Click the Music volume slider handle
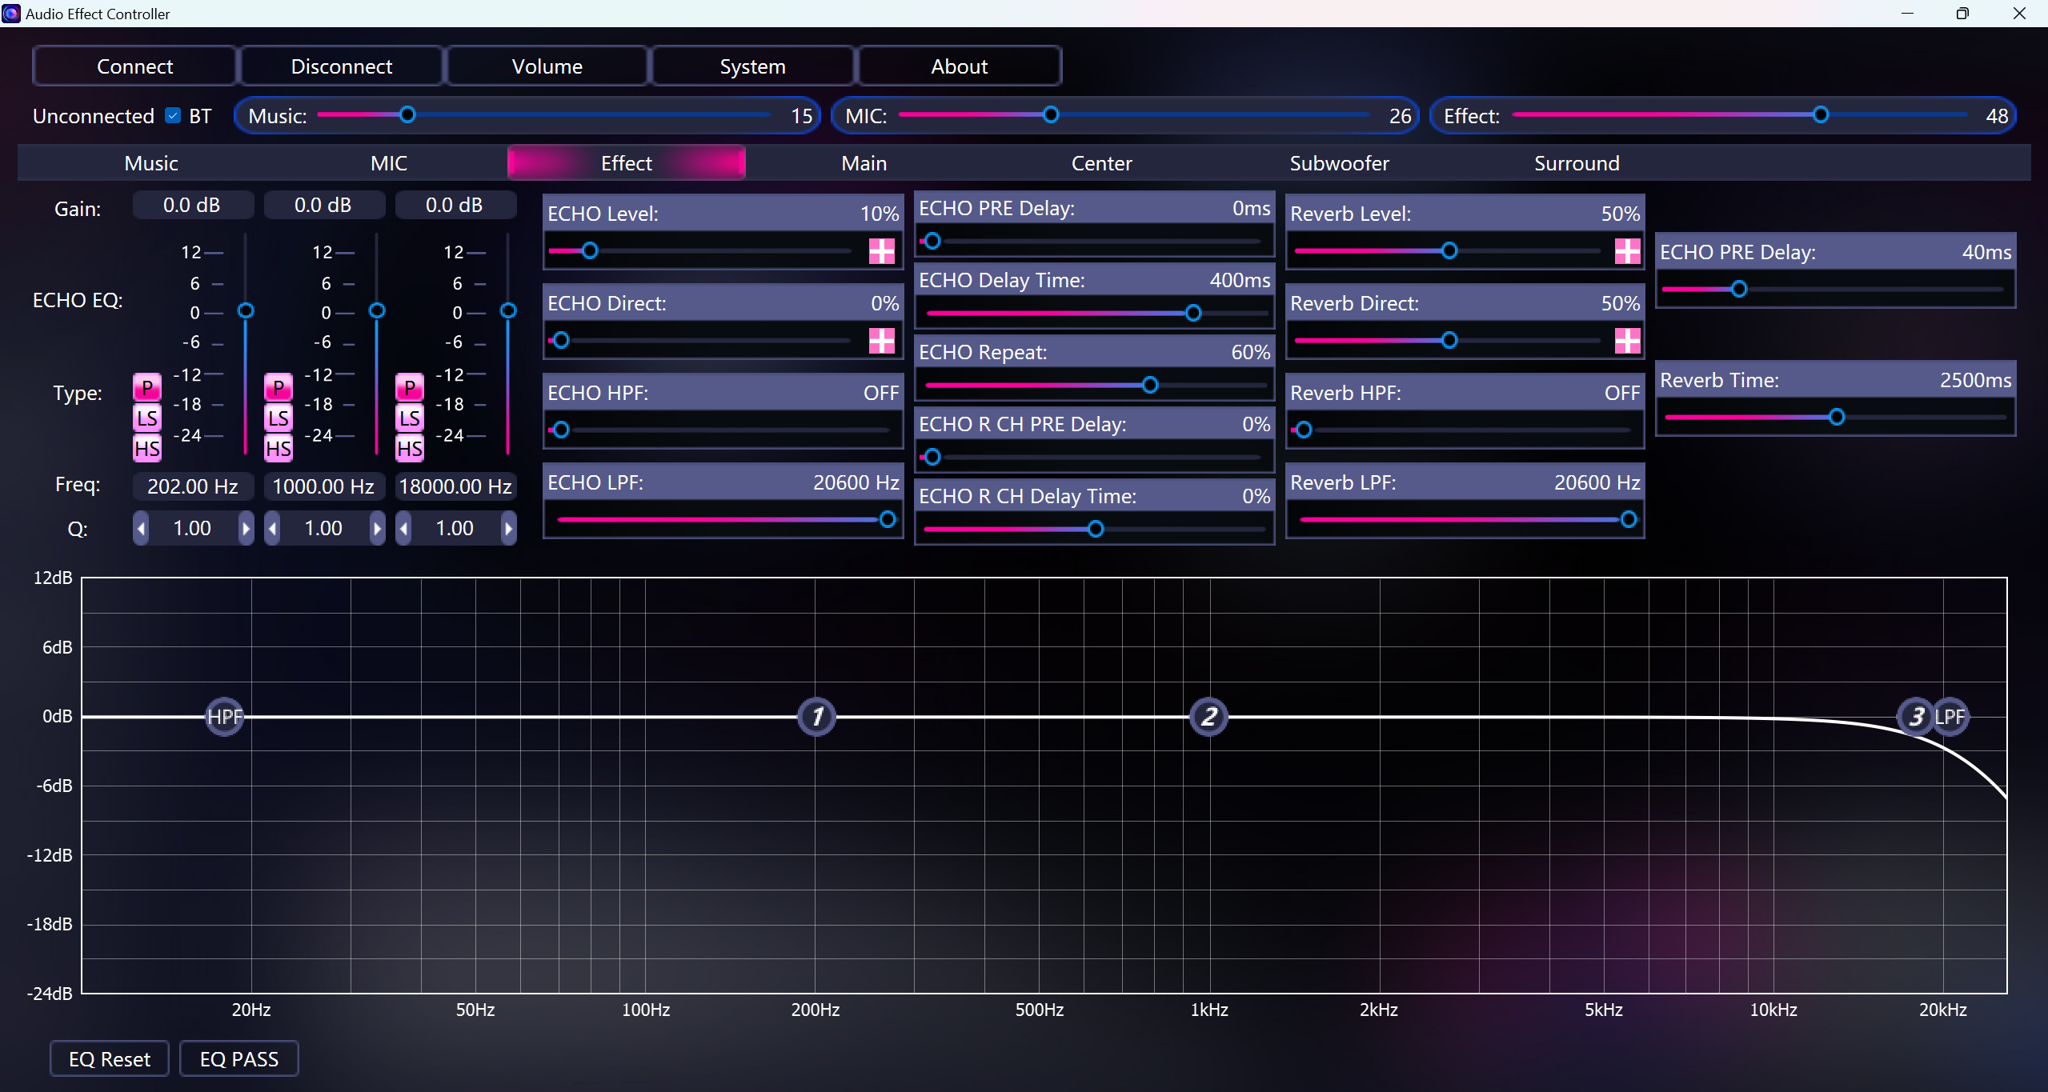The image size is (2048, 1092). point(407,115)
